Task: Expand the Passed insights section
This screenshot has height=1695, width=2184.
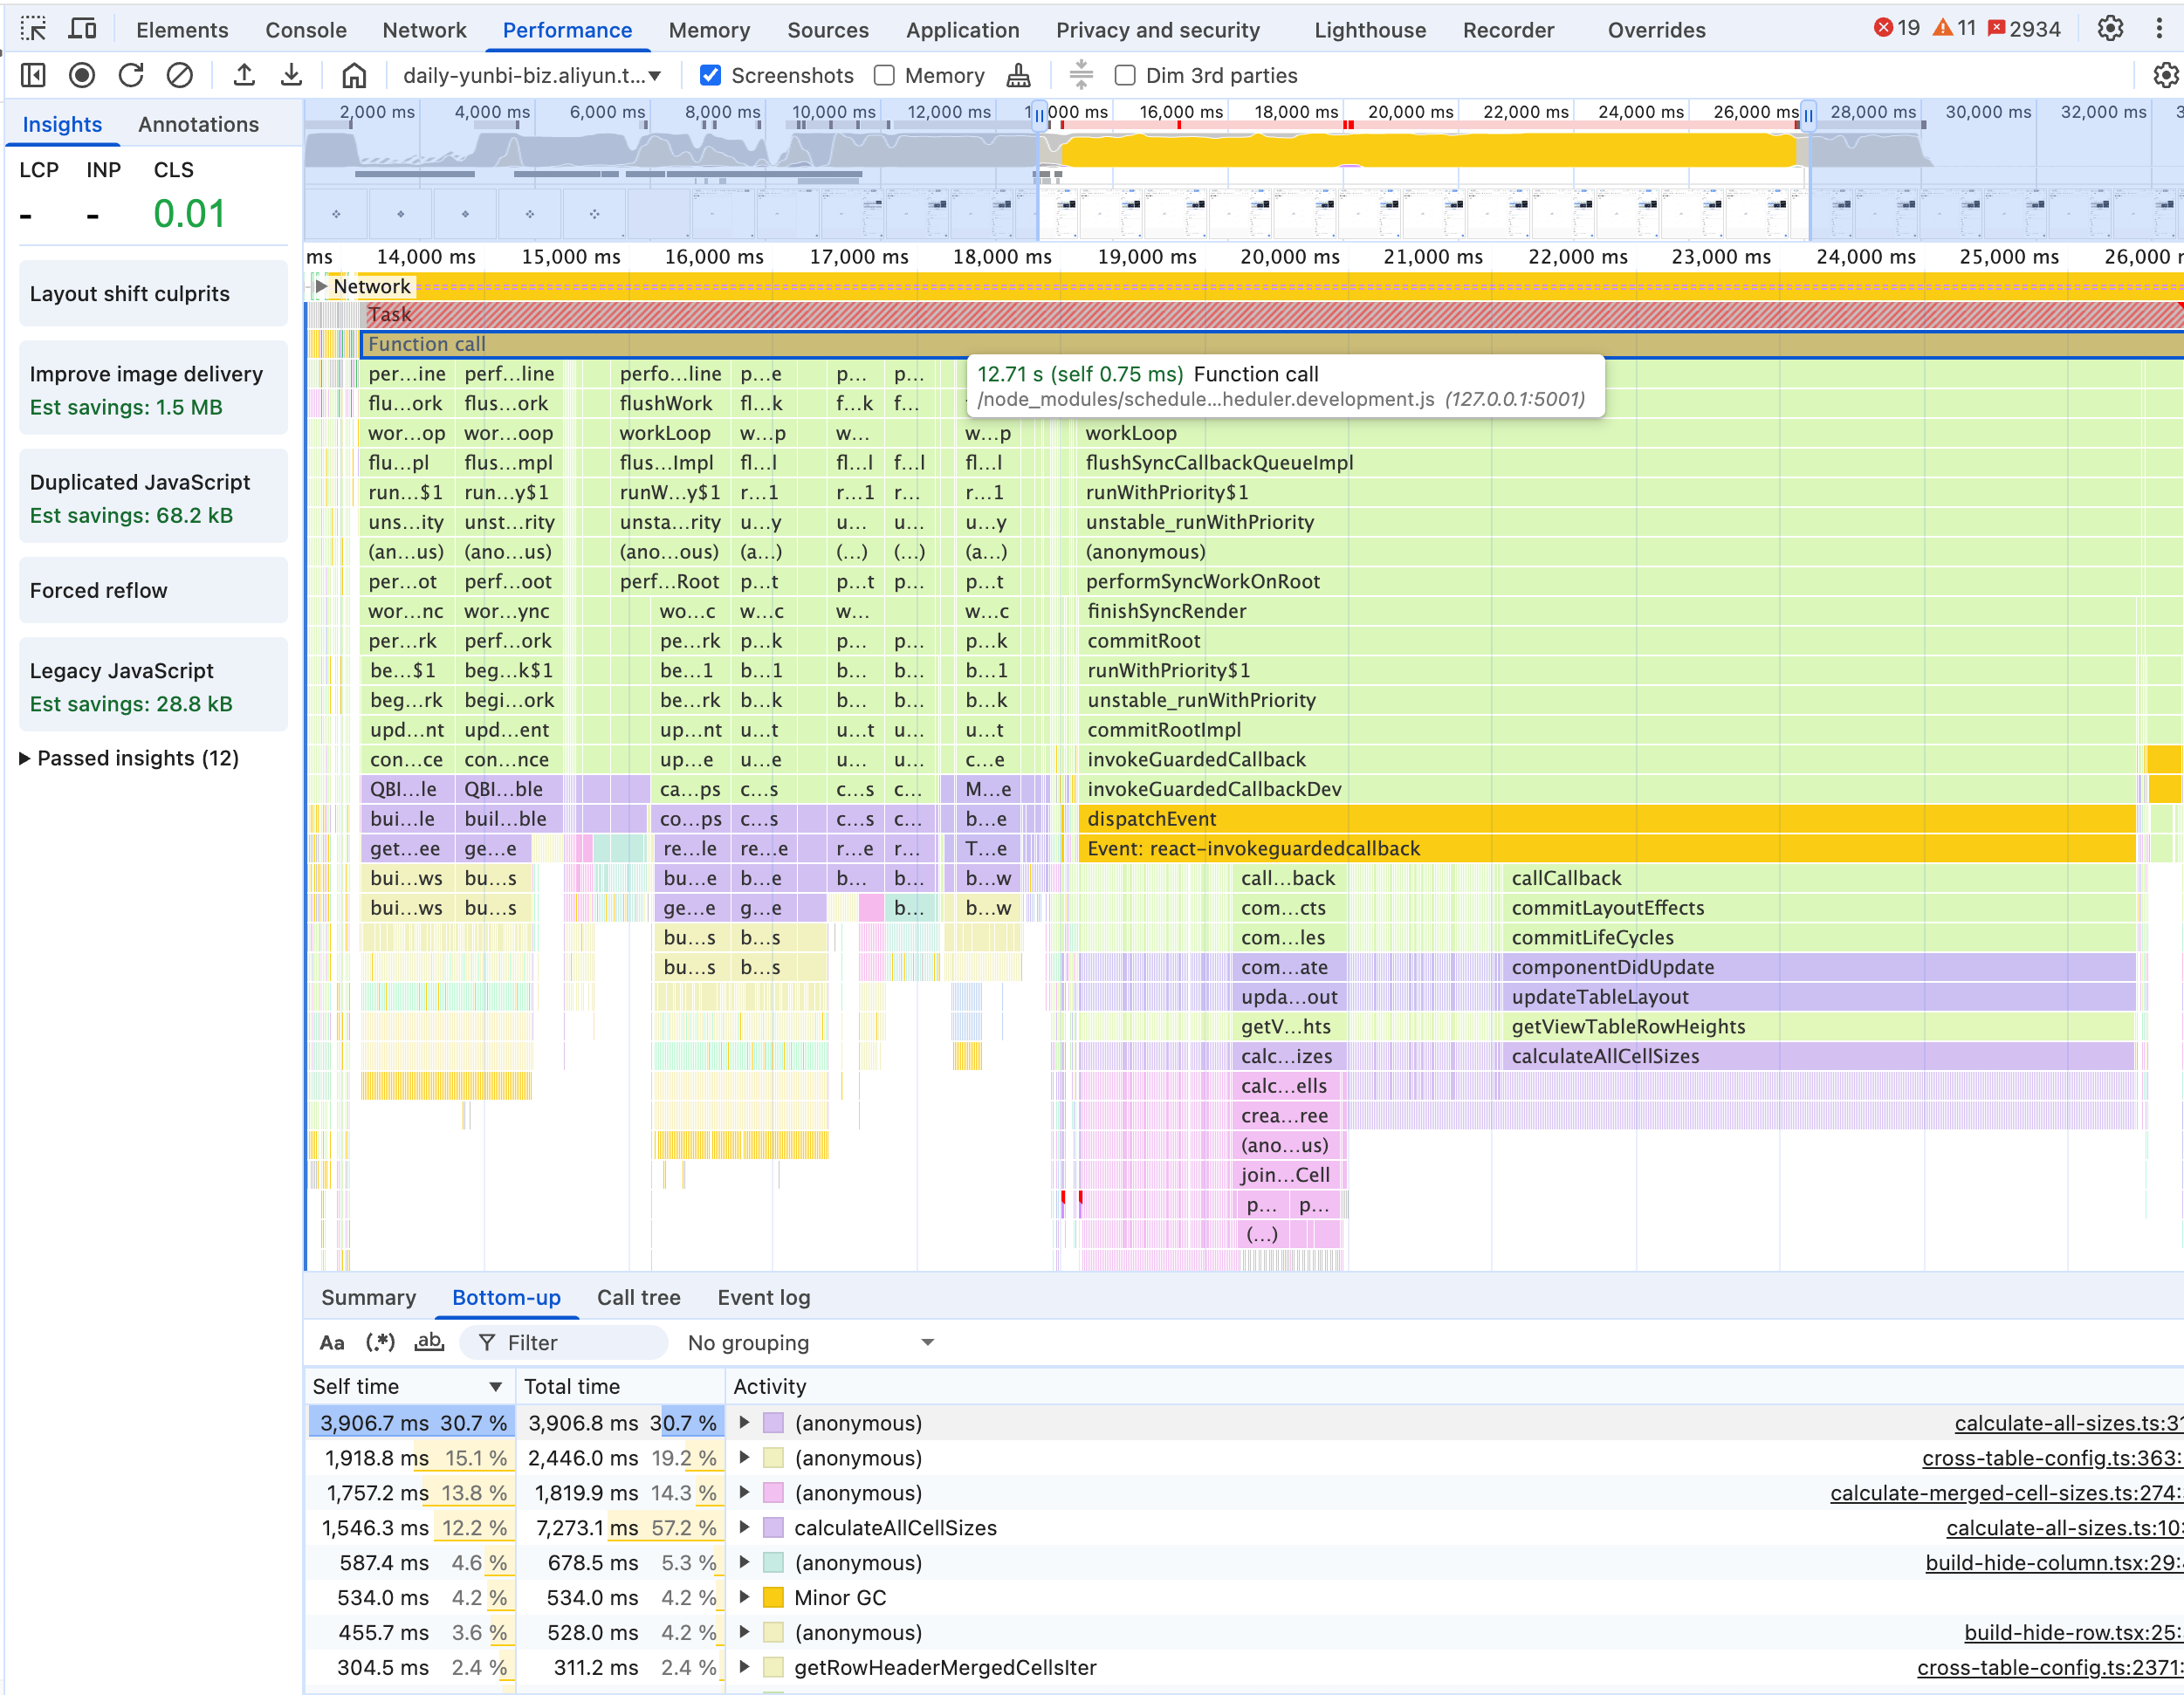Action: pyautogui.click(x=129, y=758)
